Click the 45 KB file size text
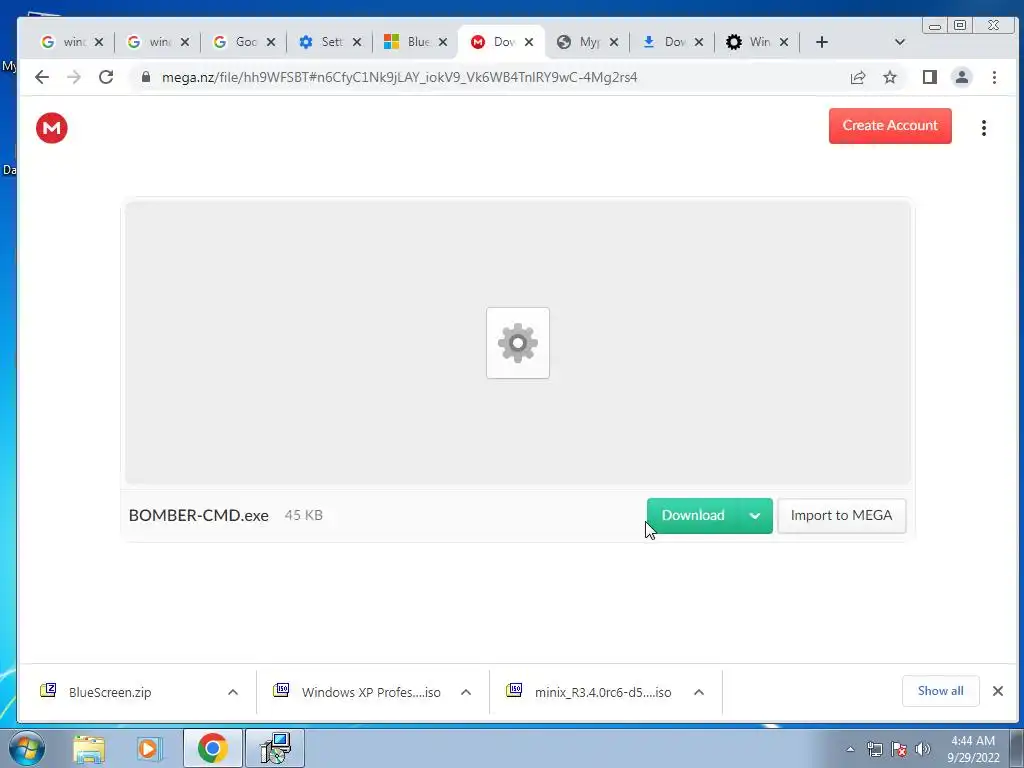The height and width of the screenshot is (768, 1024). coord(304,515)
